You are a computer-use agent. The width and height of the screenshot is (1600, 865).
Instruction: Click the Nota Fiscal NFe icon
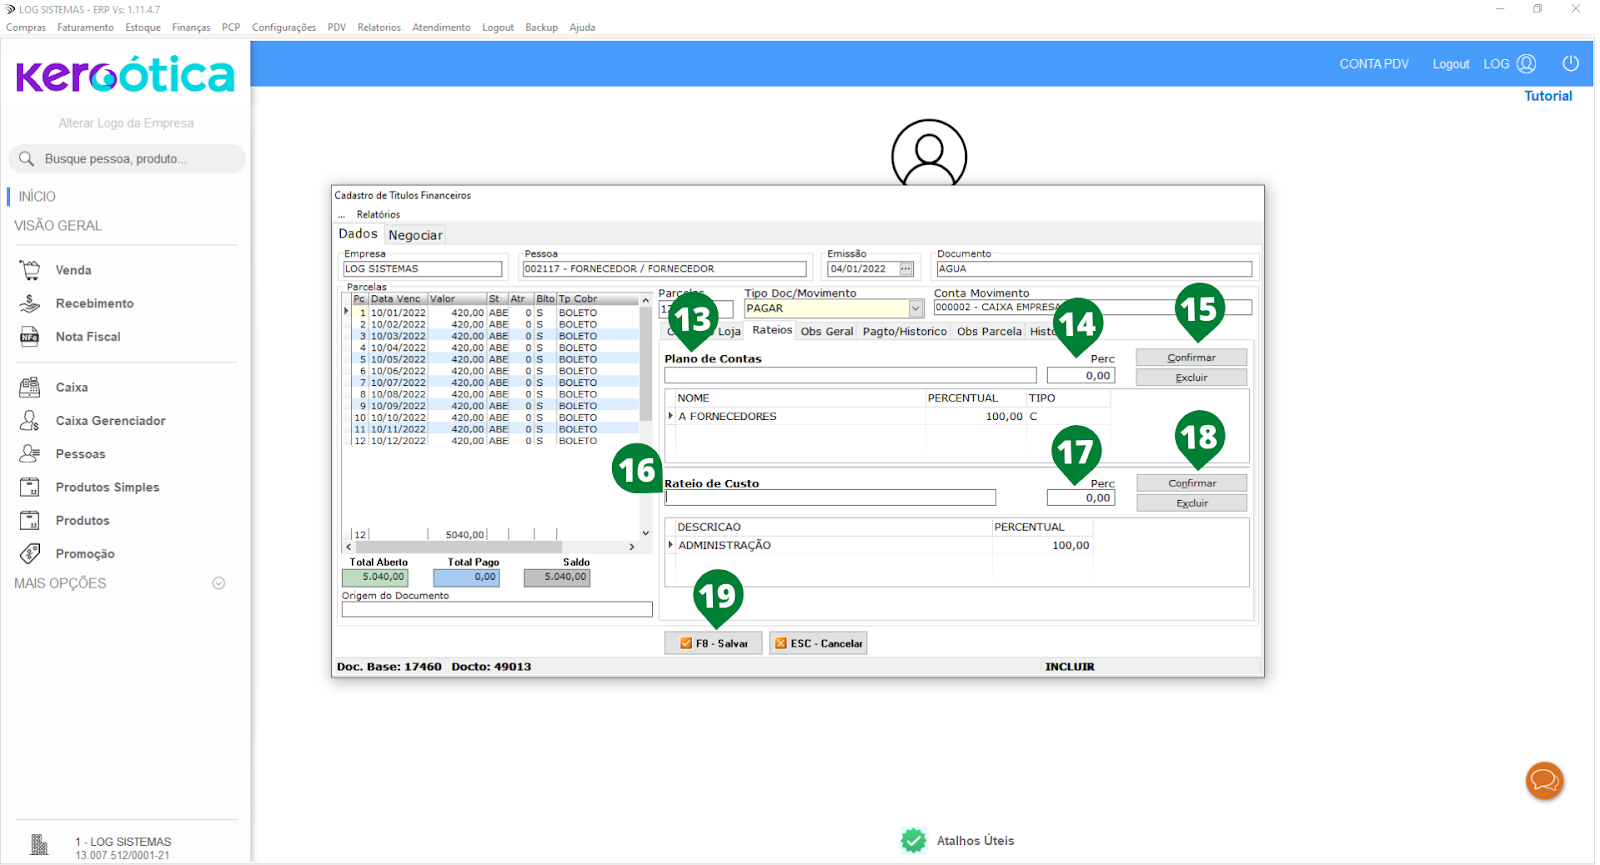(30, 336)
